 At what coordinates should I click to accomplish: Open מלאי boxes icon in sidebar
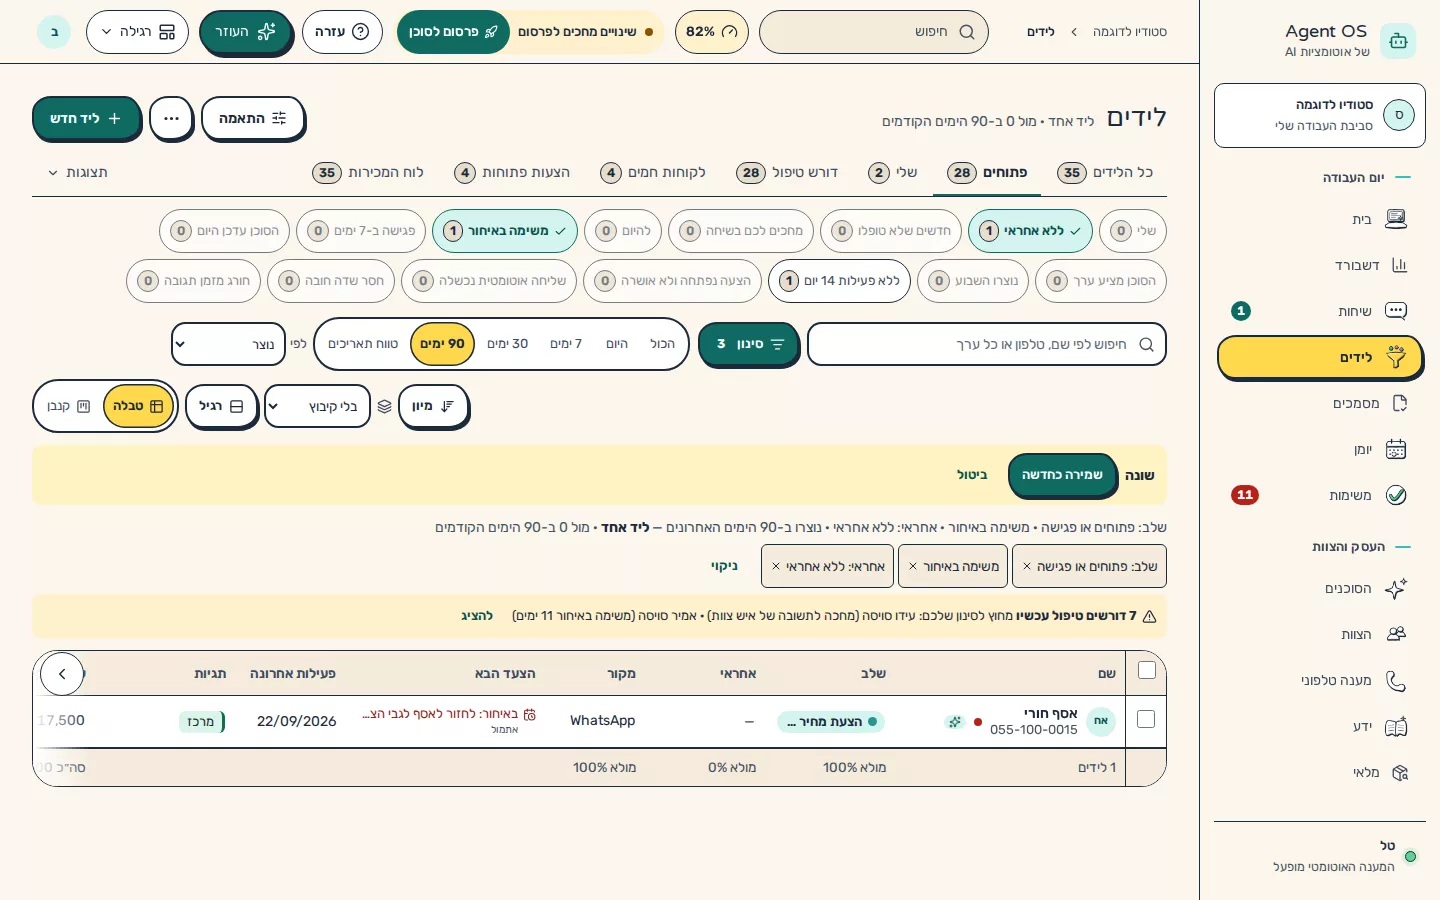pyautogui.click(x=1399, y=772)
